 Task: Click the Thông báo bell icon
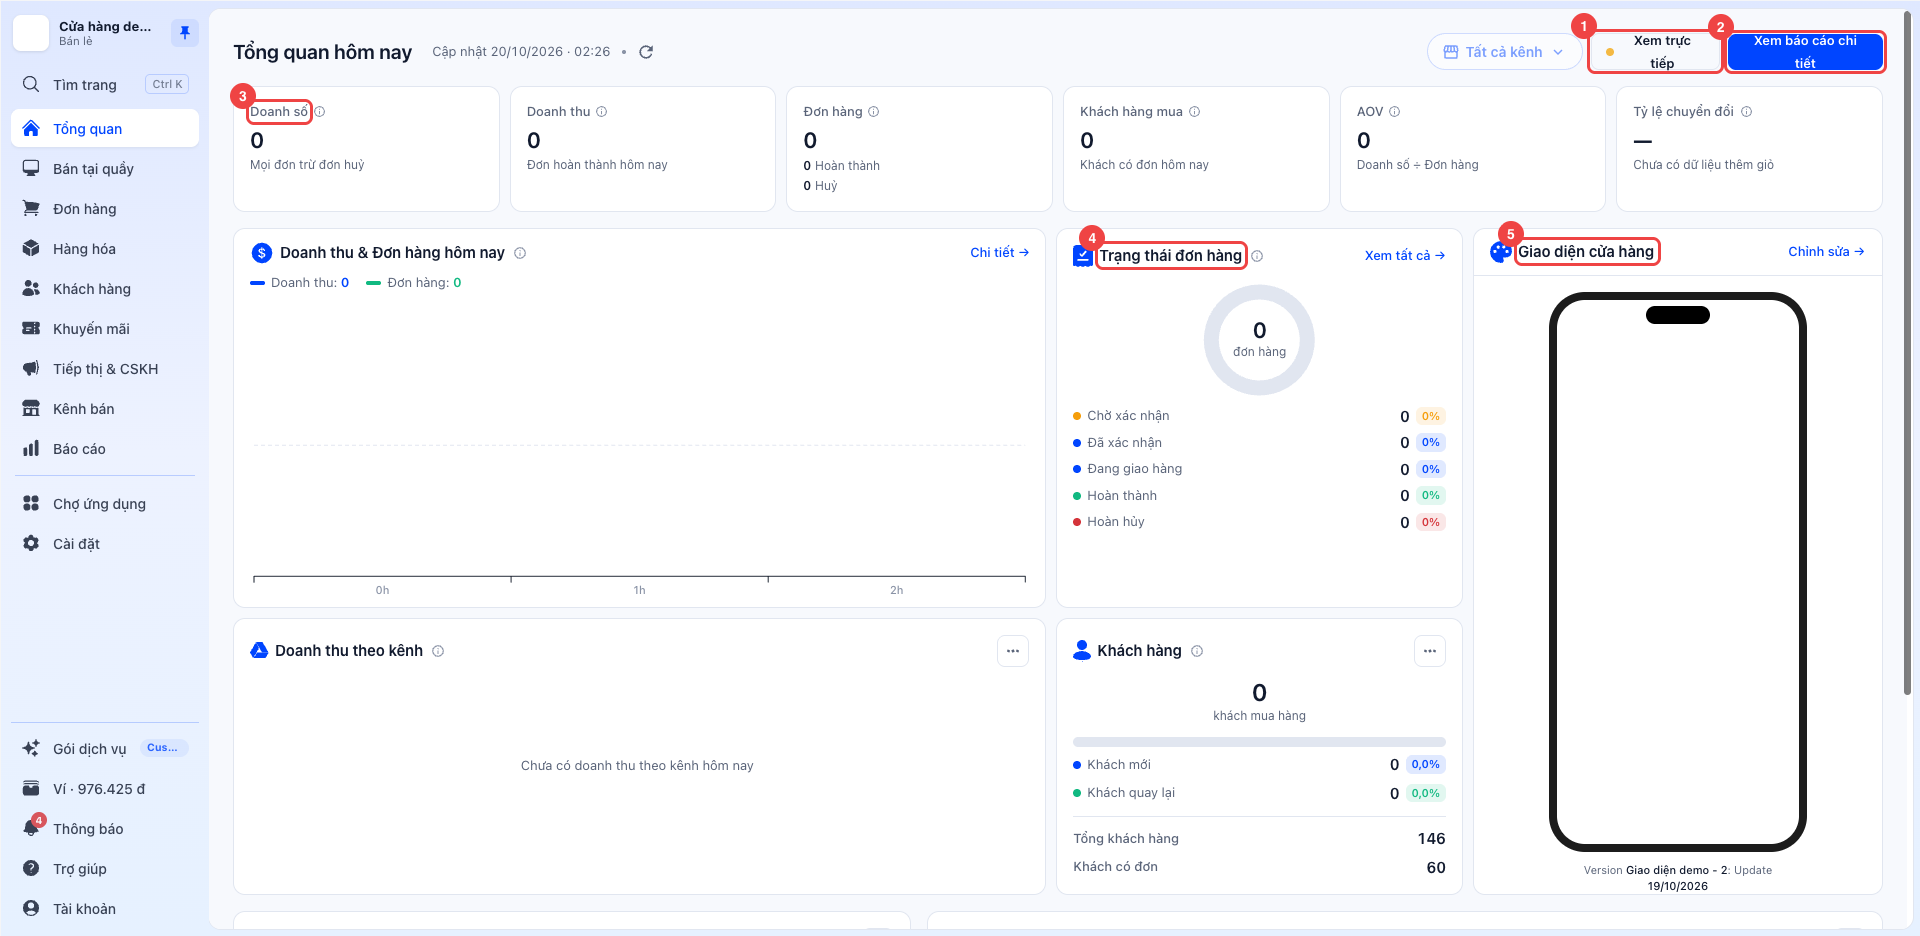point(31,829)
